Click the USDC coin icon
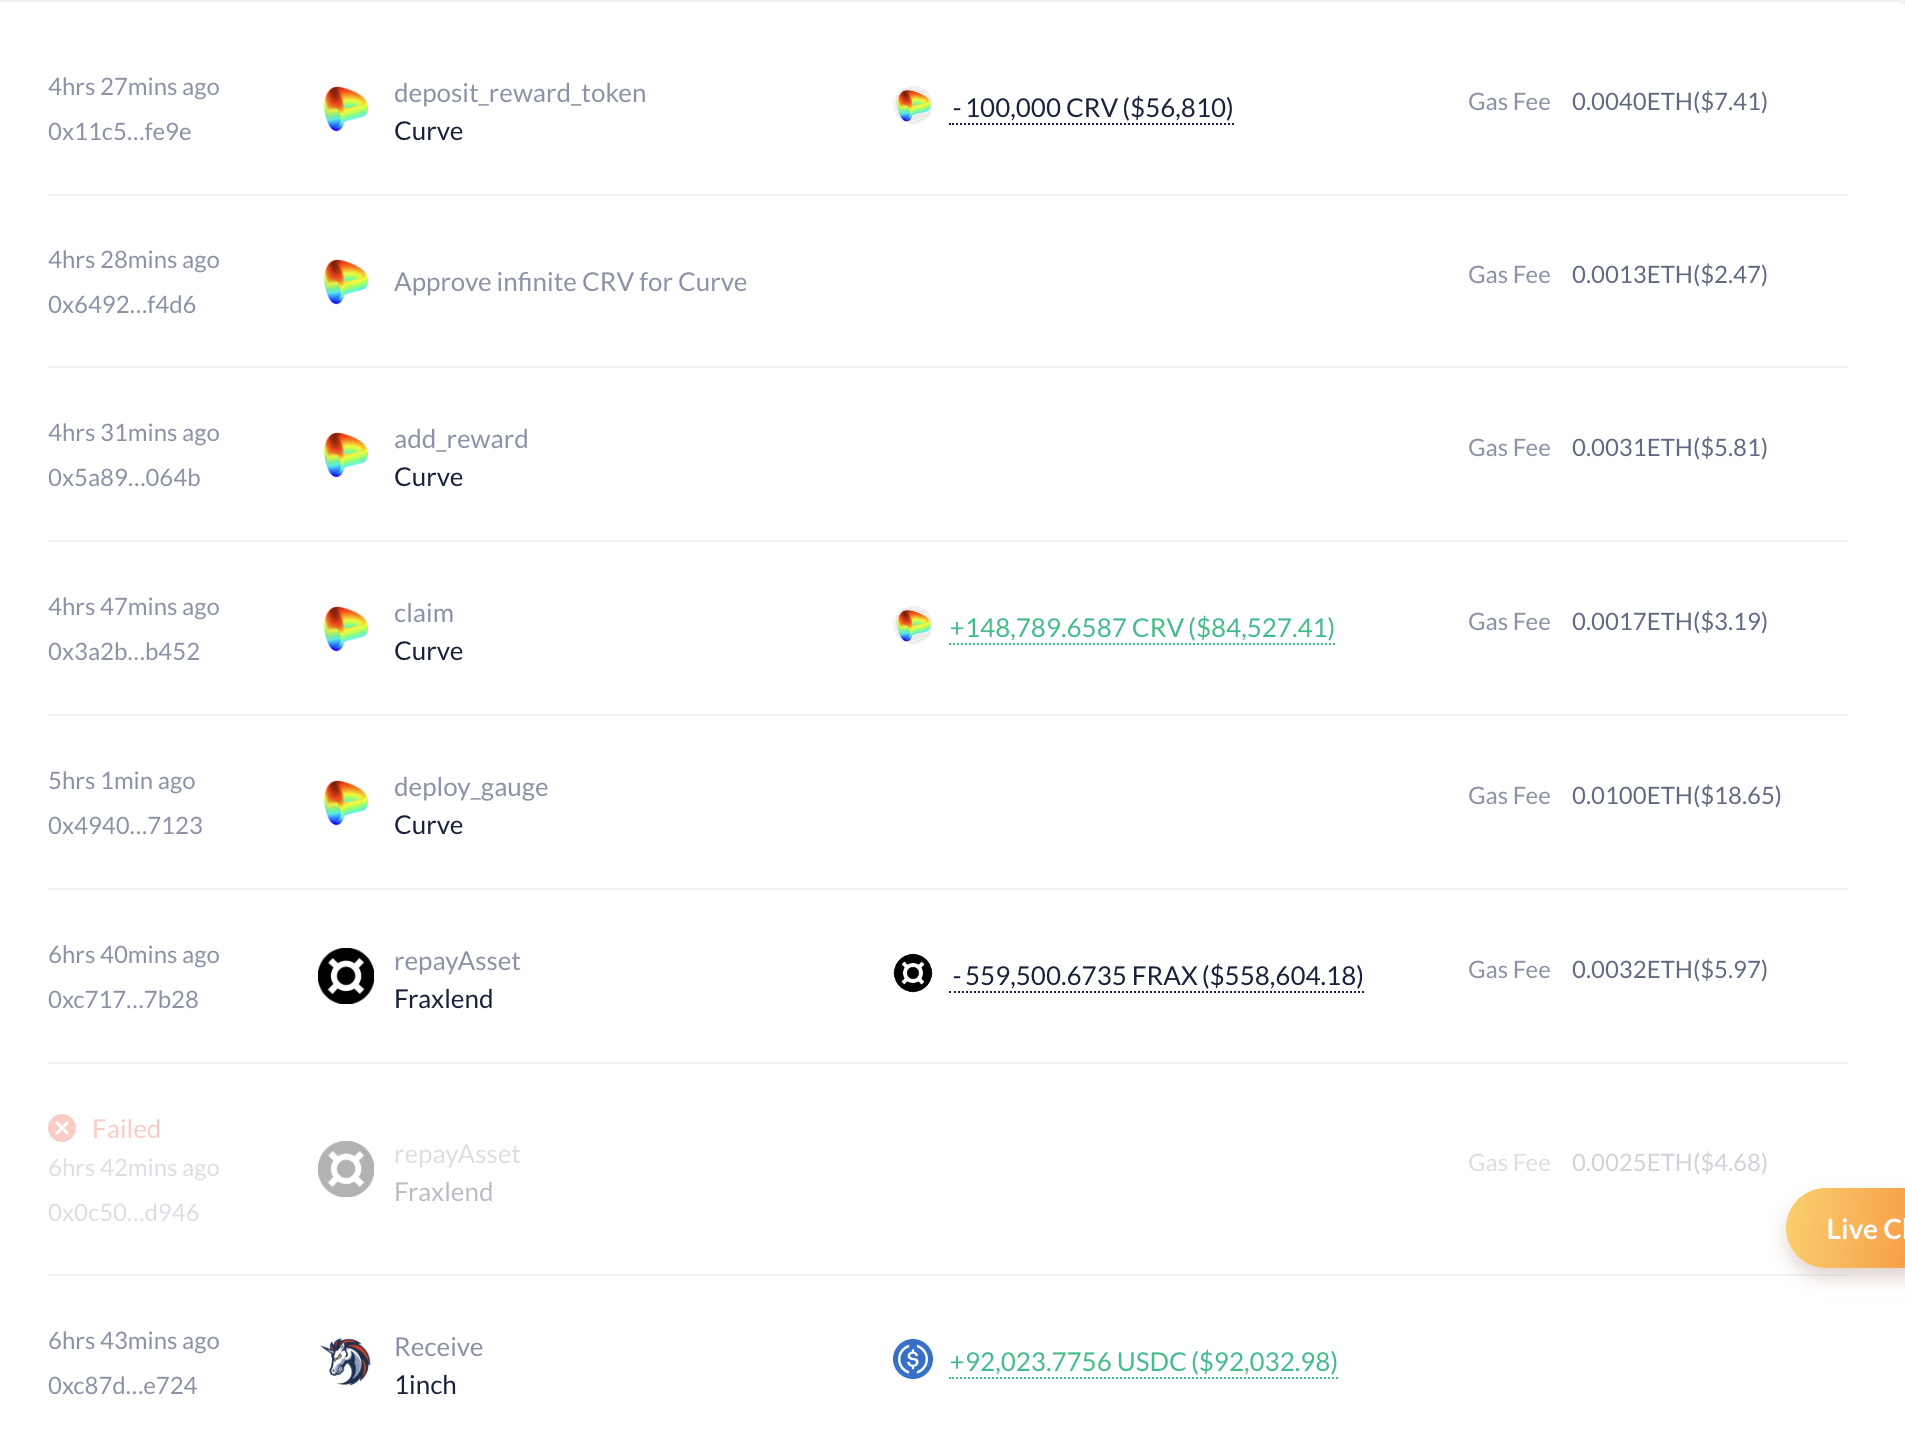Image resolution: width=1905 pixels, height=1434 pixels. tap(913, 1359)
